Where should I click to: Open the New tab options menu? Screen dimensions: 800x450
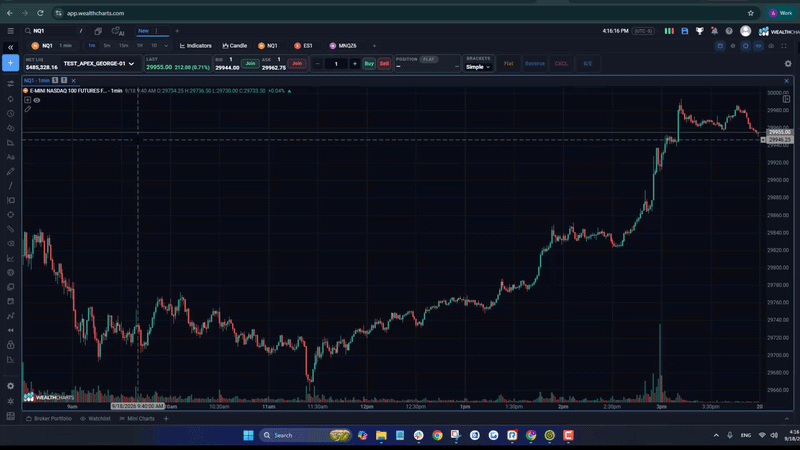[x=157, y=31]
